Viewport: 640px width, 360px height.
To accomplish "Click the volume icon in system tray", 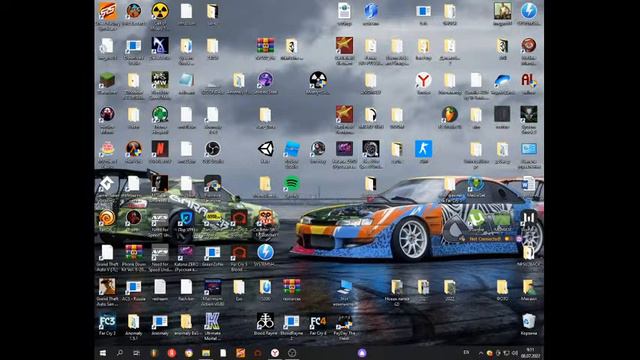I will click(515, 353).
